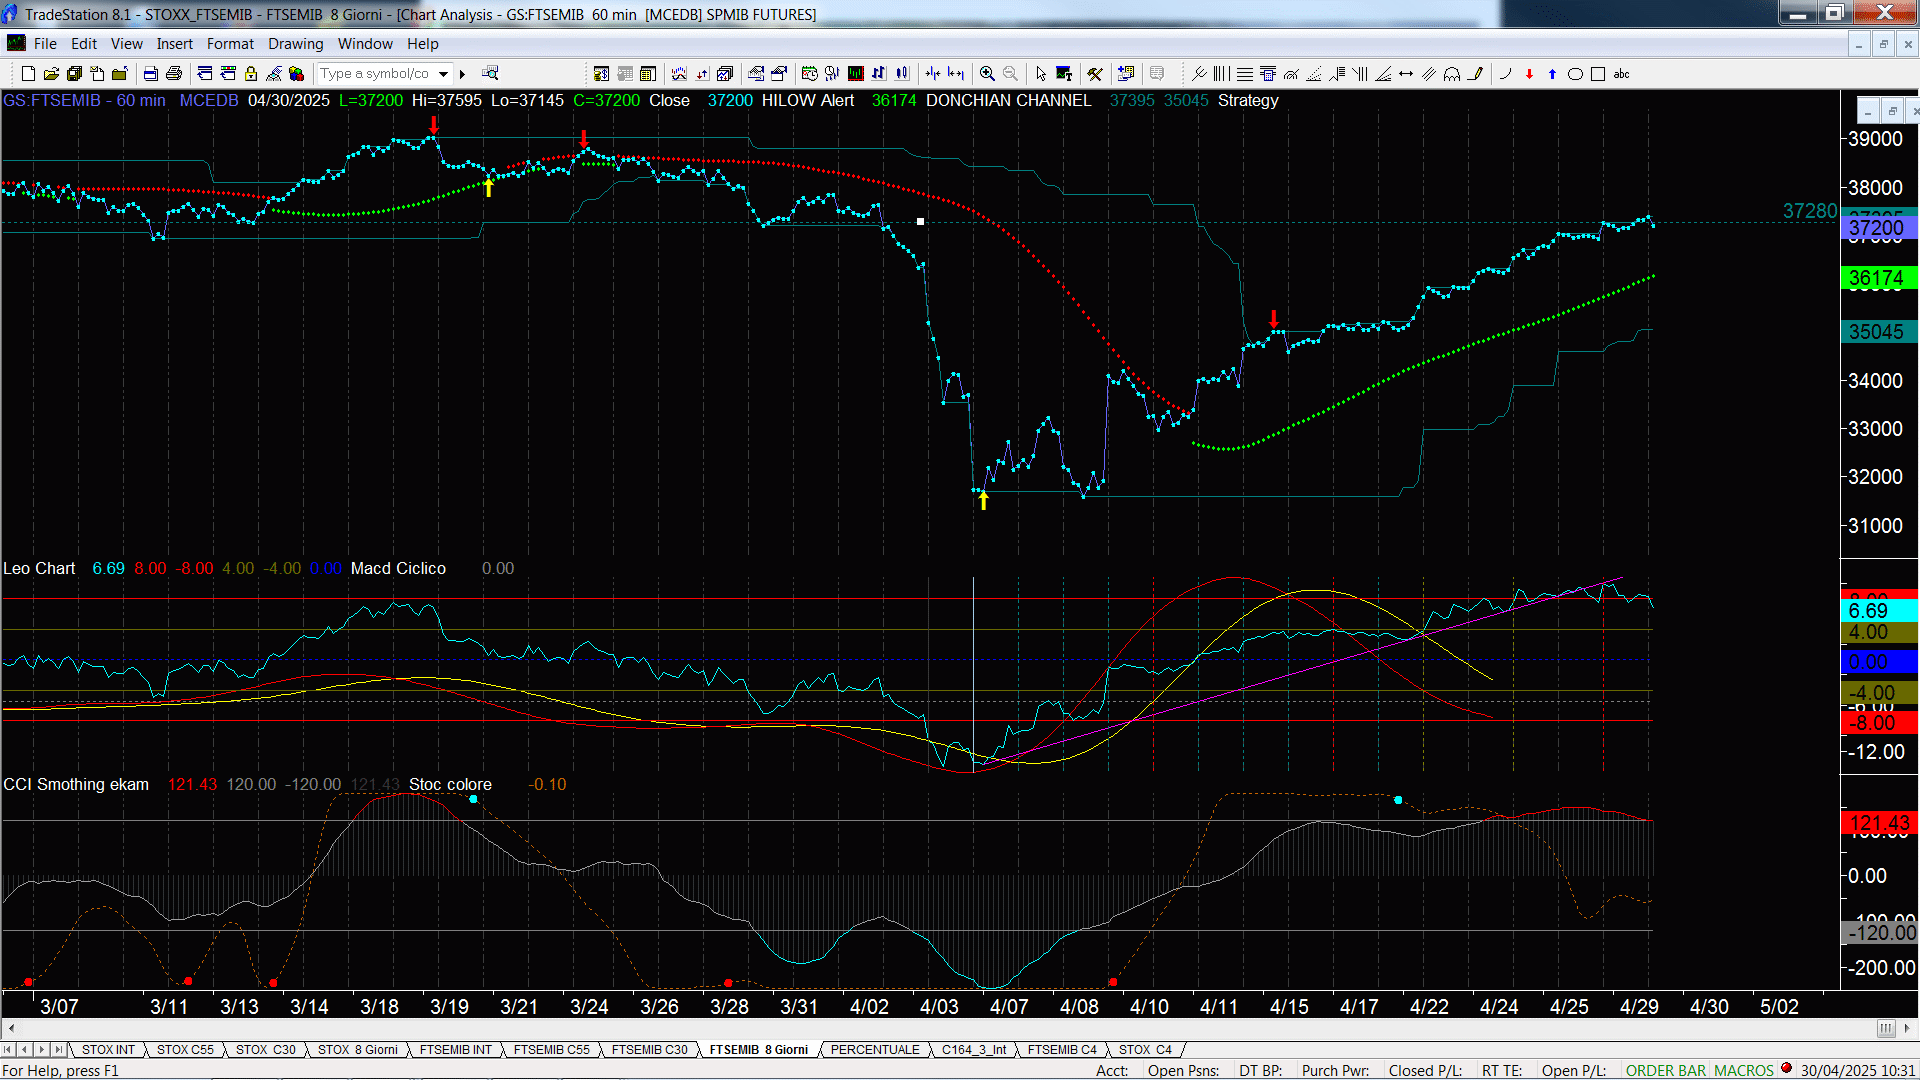Screen dimensions: 1920x1080
Task: Click the 36174 HILOW price label
Action: (1878, 279)
